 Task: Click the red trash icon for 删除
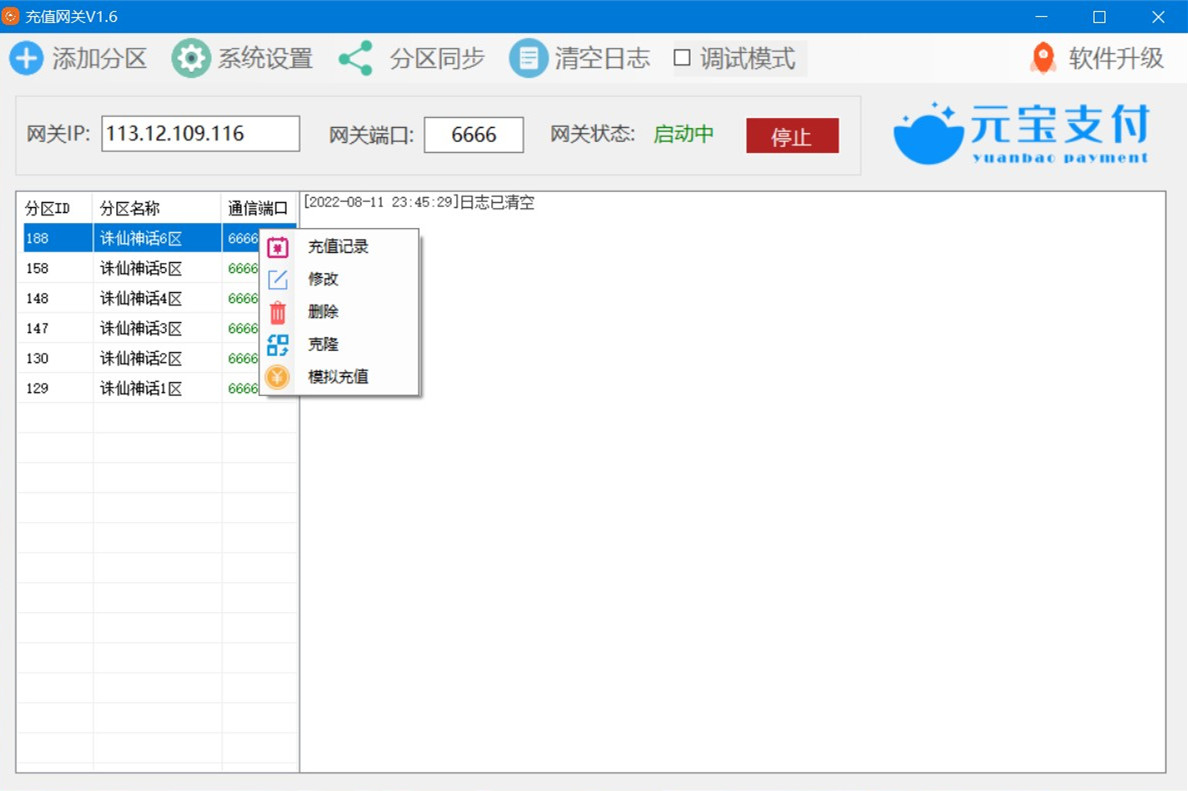[x=278, y=312]
